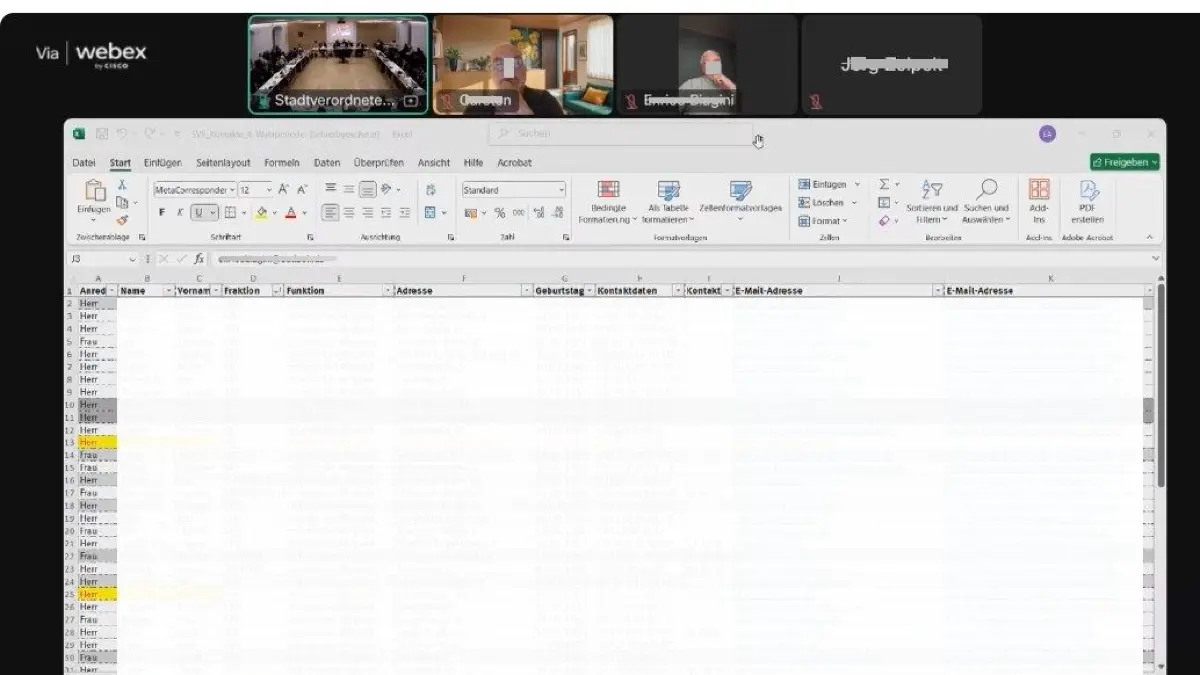The width and height of the screenshot is (1200, 675).
Task: Click the increase indent icon
Action: [405, 212]
